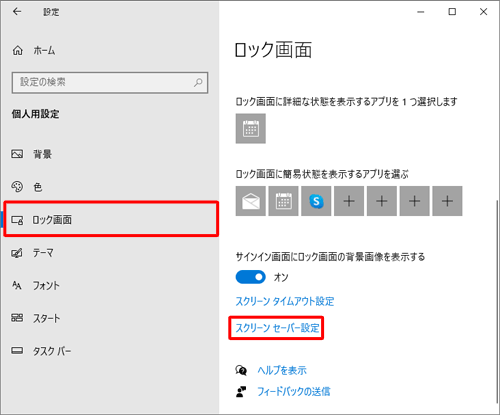
Task: Click the スタート tiles icon
Action: click(x=17, y=318)
